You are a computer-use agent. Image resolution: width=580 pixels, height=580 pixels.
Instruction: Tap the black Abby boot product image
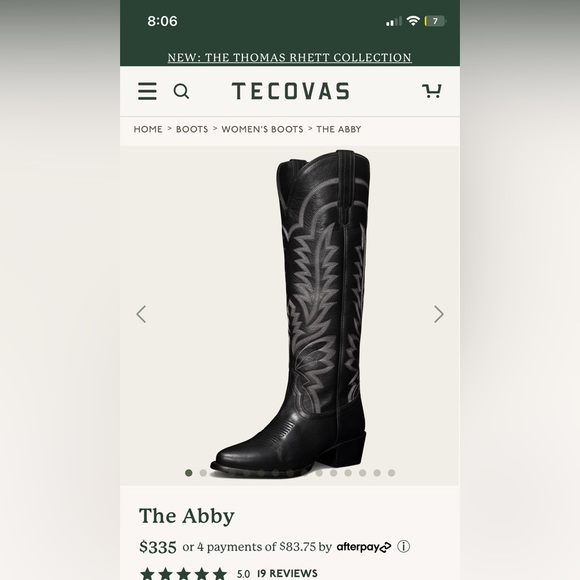[290, 314]
